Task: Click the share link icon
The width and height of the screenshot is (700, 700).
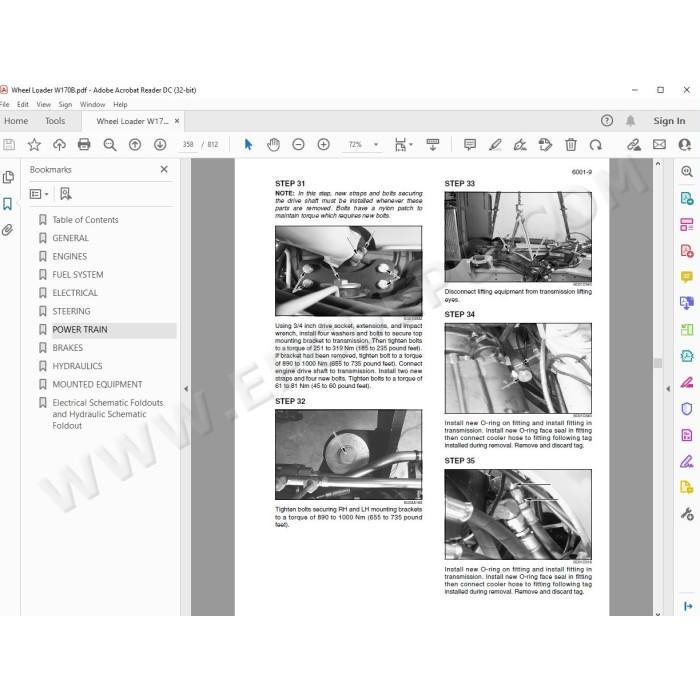Action: pyautogui.click(x=633, y=145)
